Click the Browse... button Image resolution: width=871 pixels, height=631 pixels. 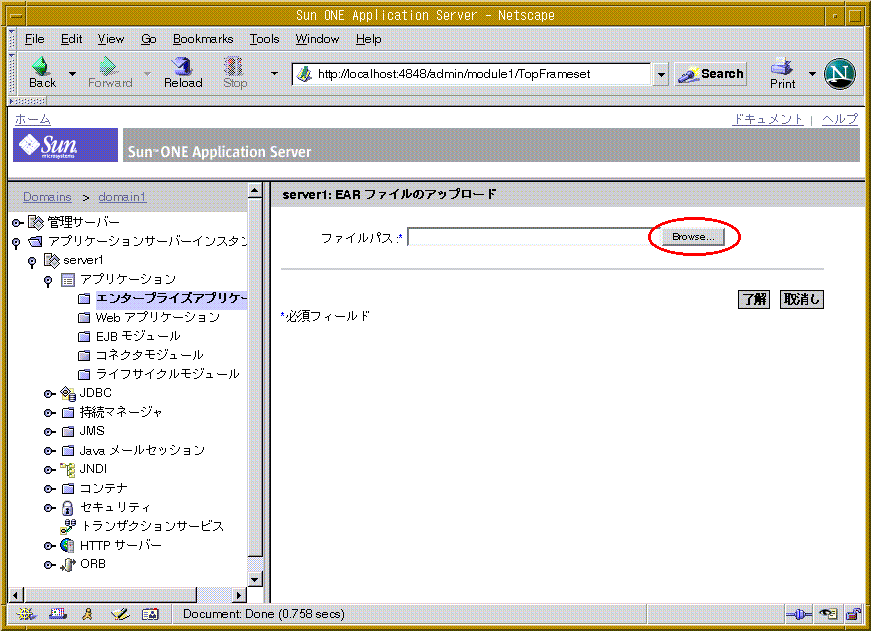coord(693,237)
